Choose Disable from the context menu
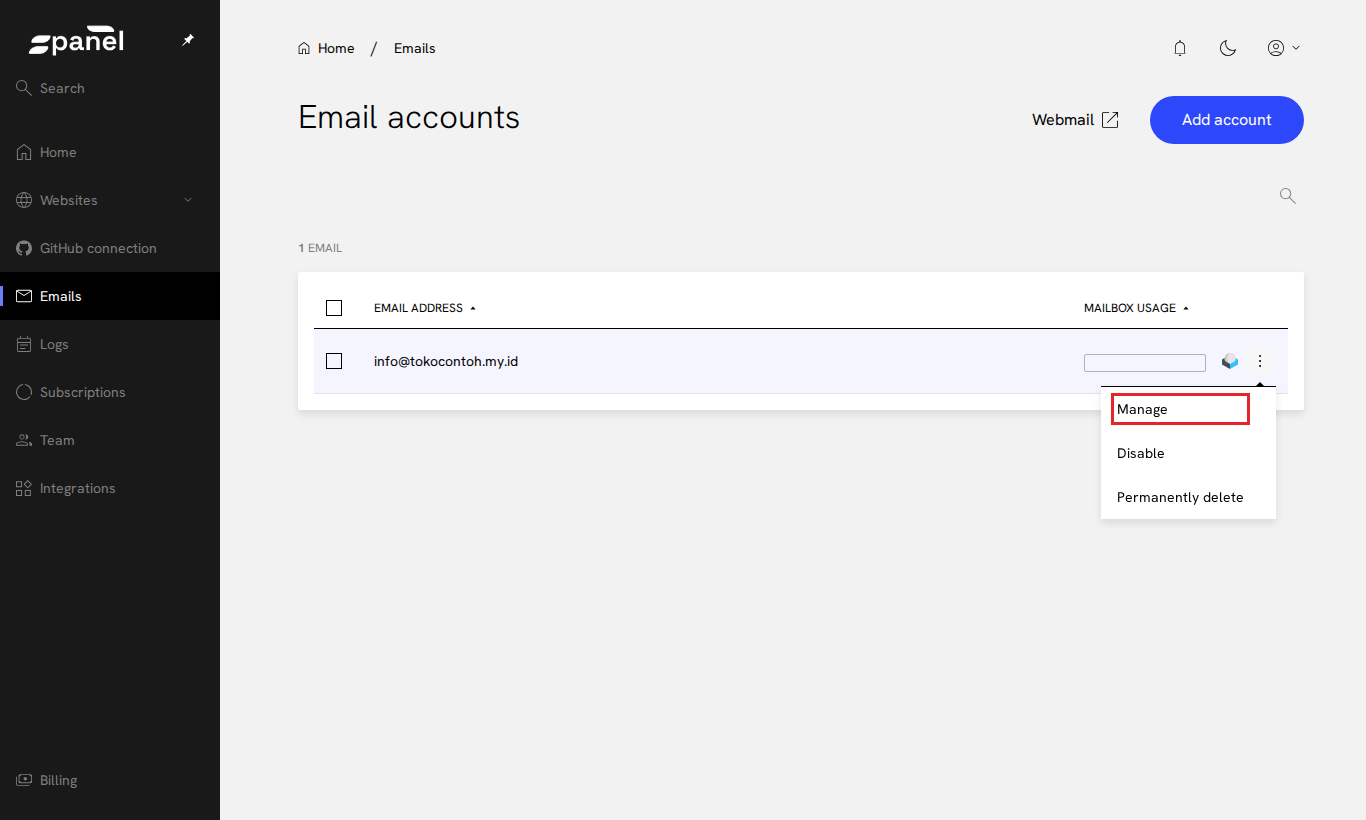 click(x=1188, y=453)
